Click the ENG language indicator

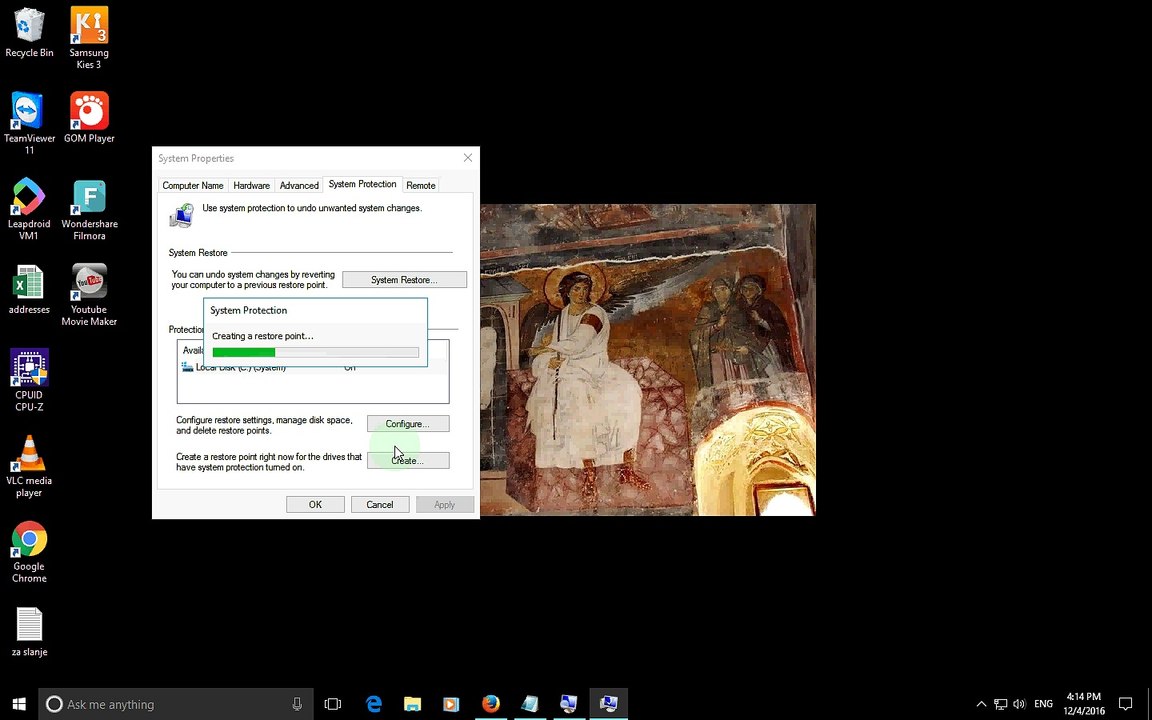point(1043,704)
